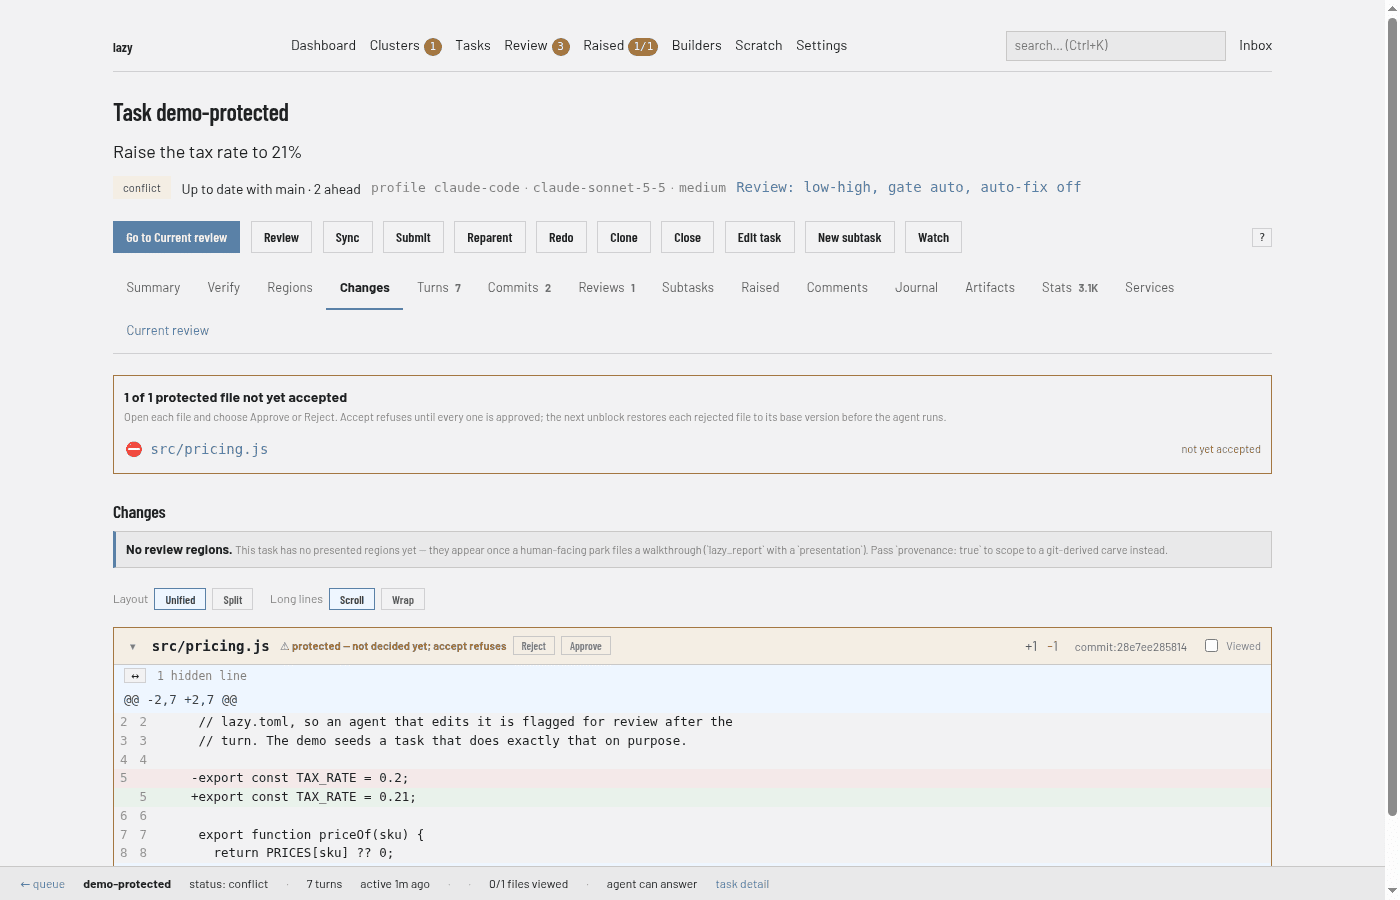Switch to the Subtasks tab

click(x=688, y=288)
